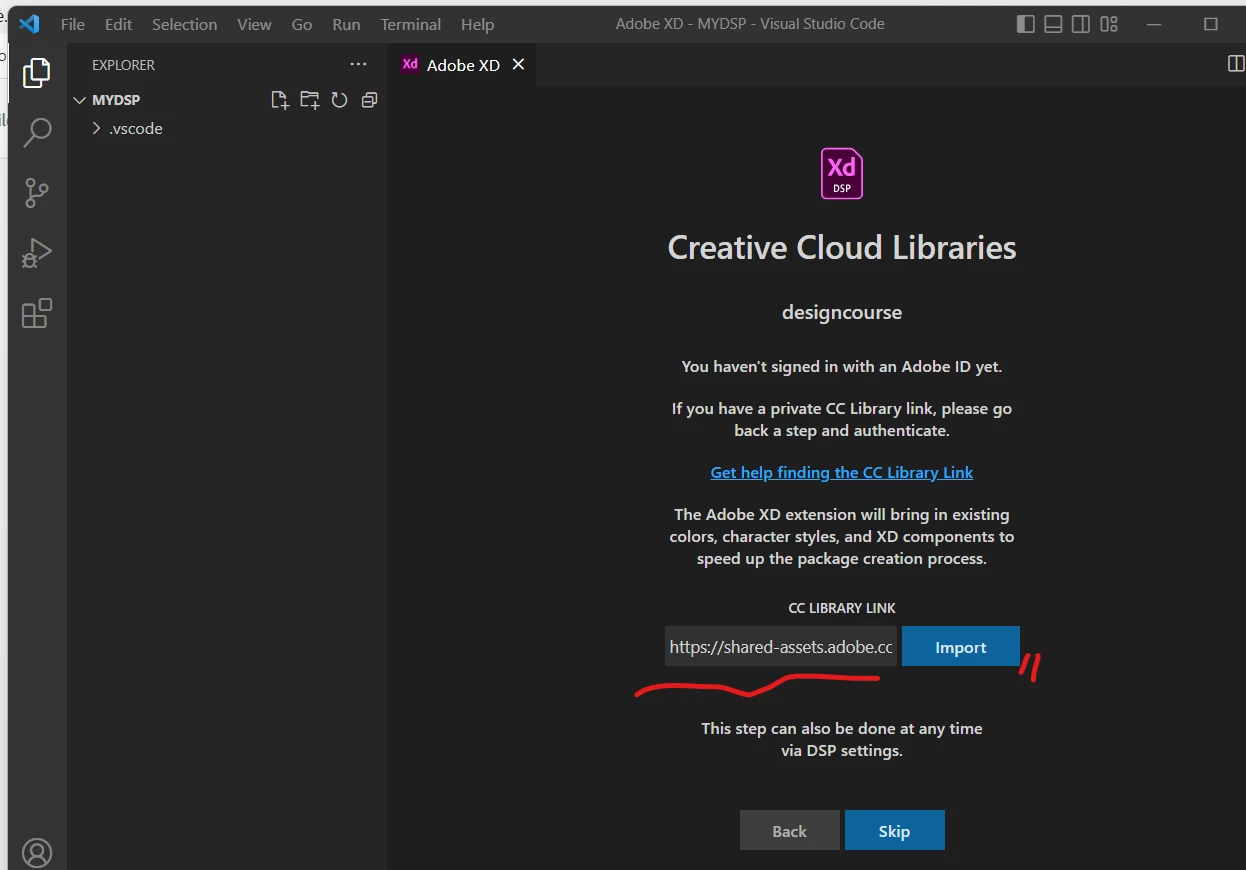
Task: Open the Source Control view
Action: (37, 193)
